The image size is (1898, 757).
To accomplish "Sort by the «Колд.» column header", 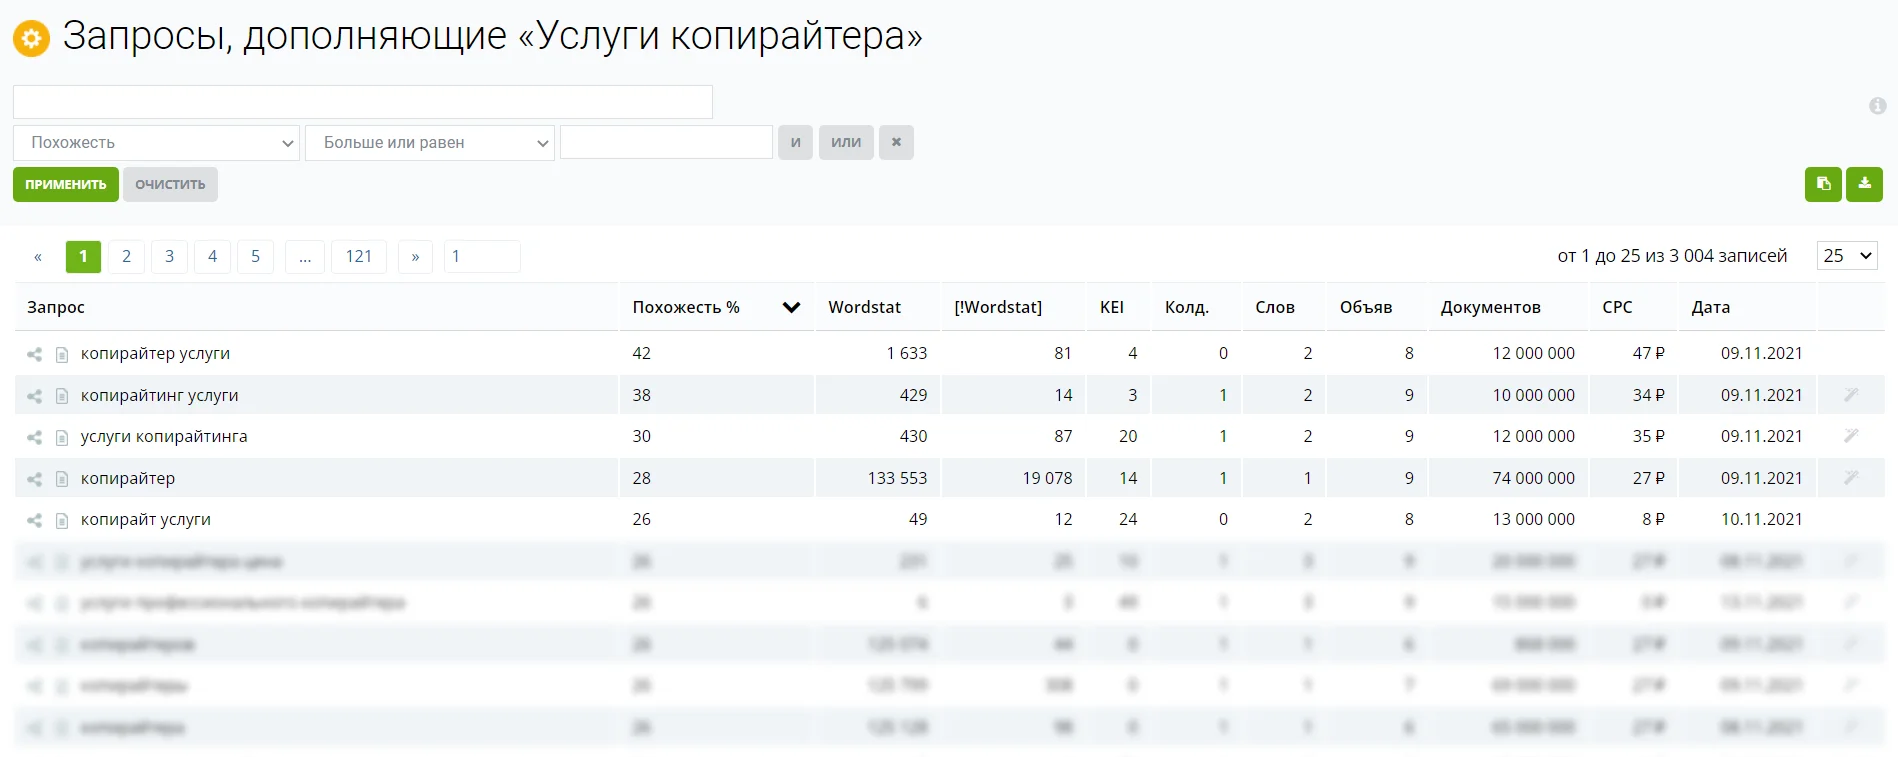I will tap(1187, 307).
